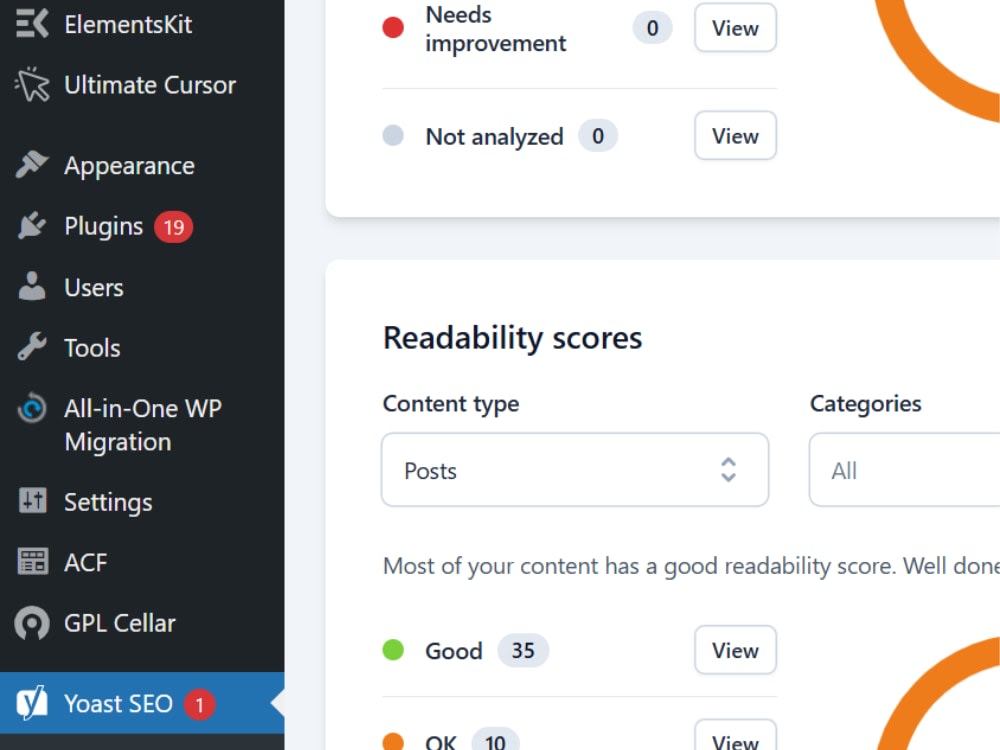Select the Yoast SEO menu item
The height and width of the screenshot is (750, 1000).
[x=142, y=703]
